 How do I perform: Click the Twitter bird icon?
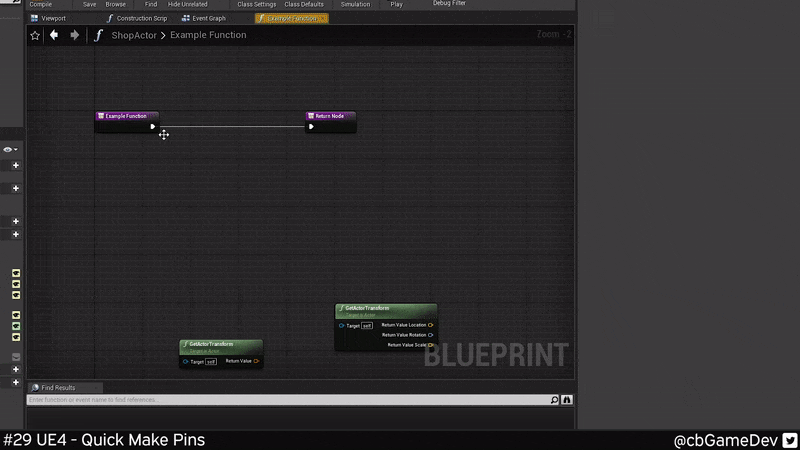coord(789,440)
